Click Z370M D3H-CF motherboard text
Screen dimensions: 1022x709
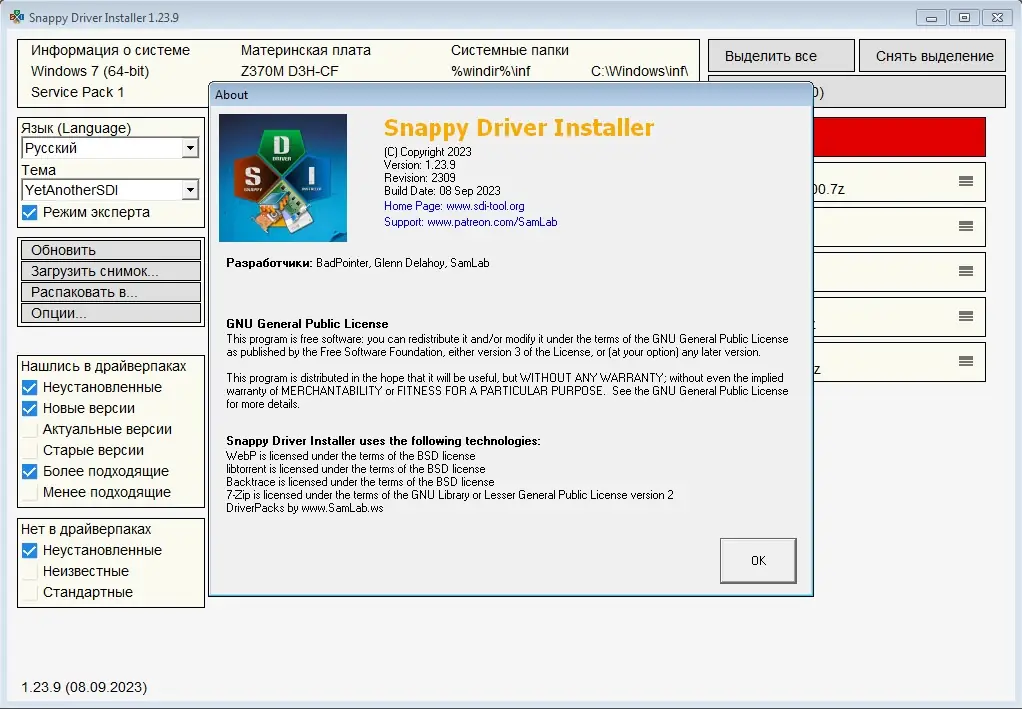click(x=289, y=71)
